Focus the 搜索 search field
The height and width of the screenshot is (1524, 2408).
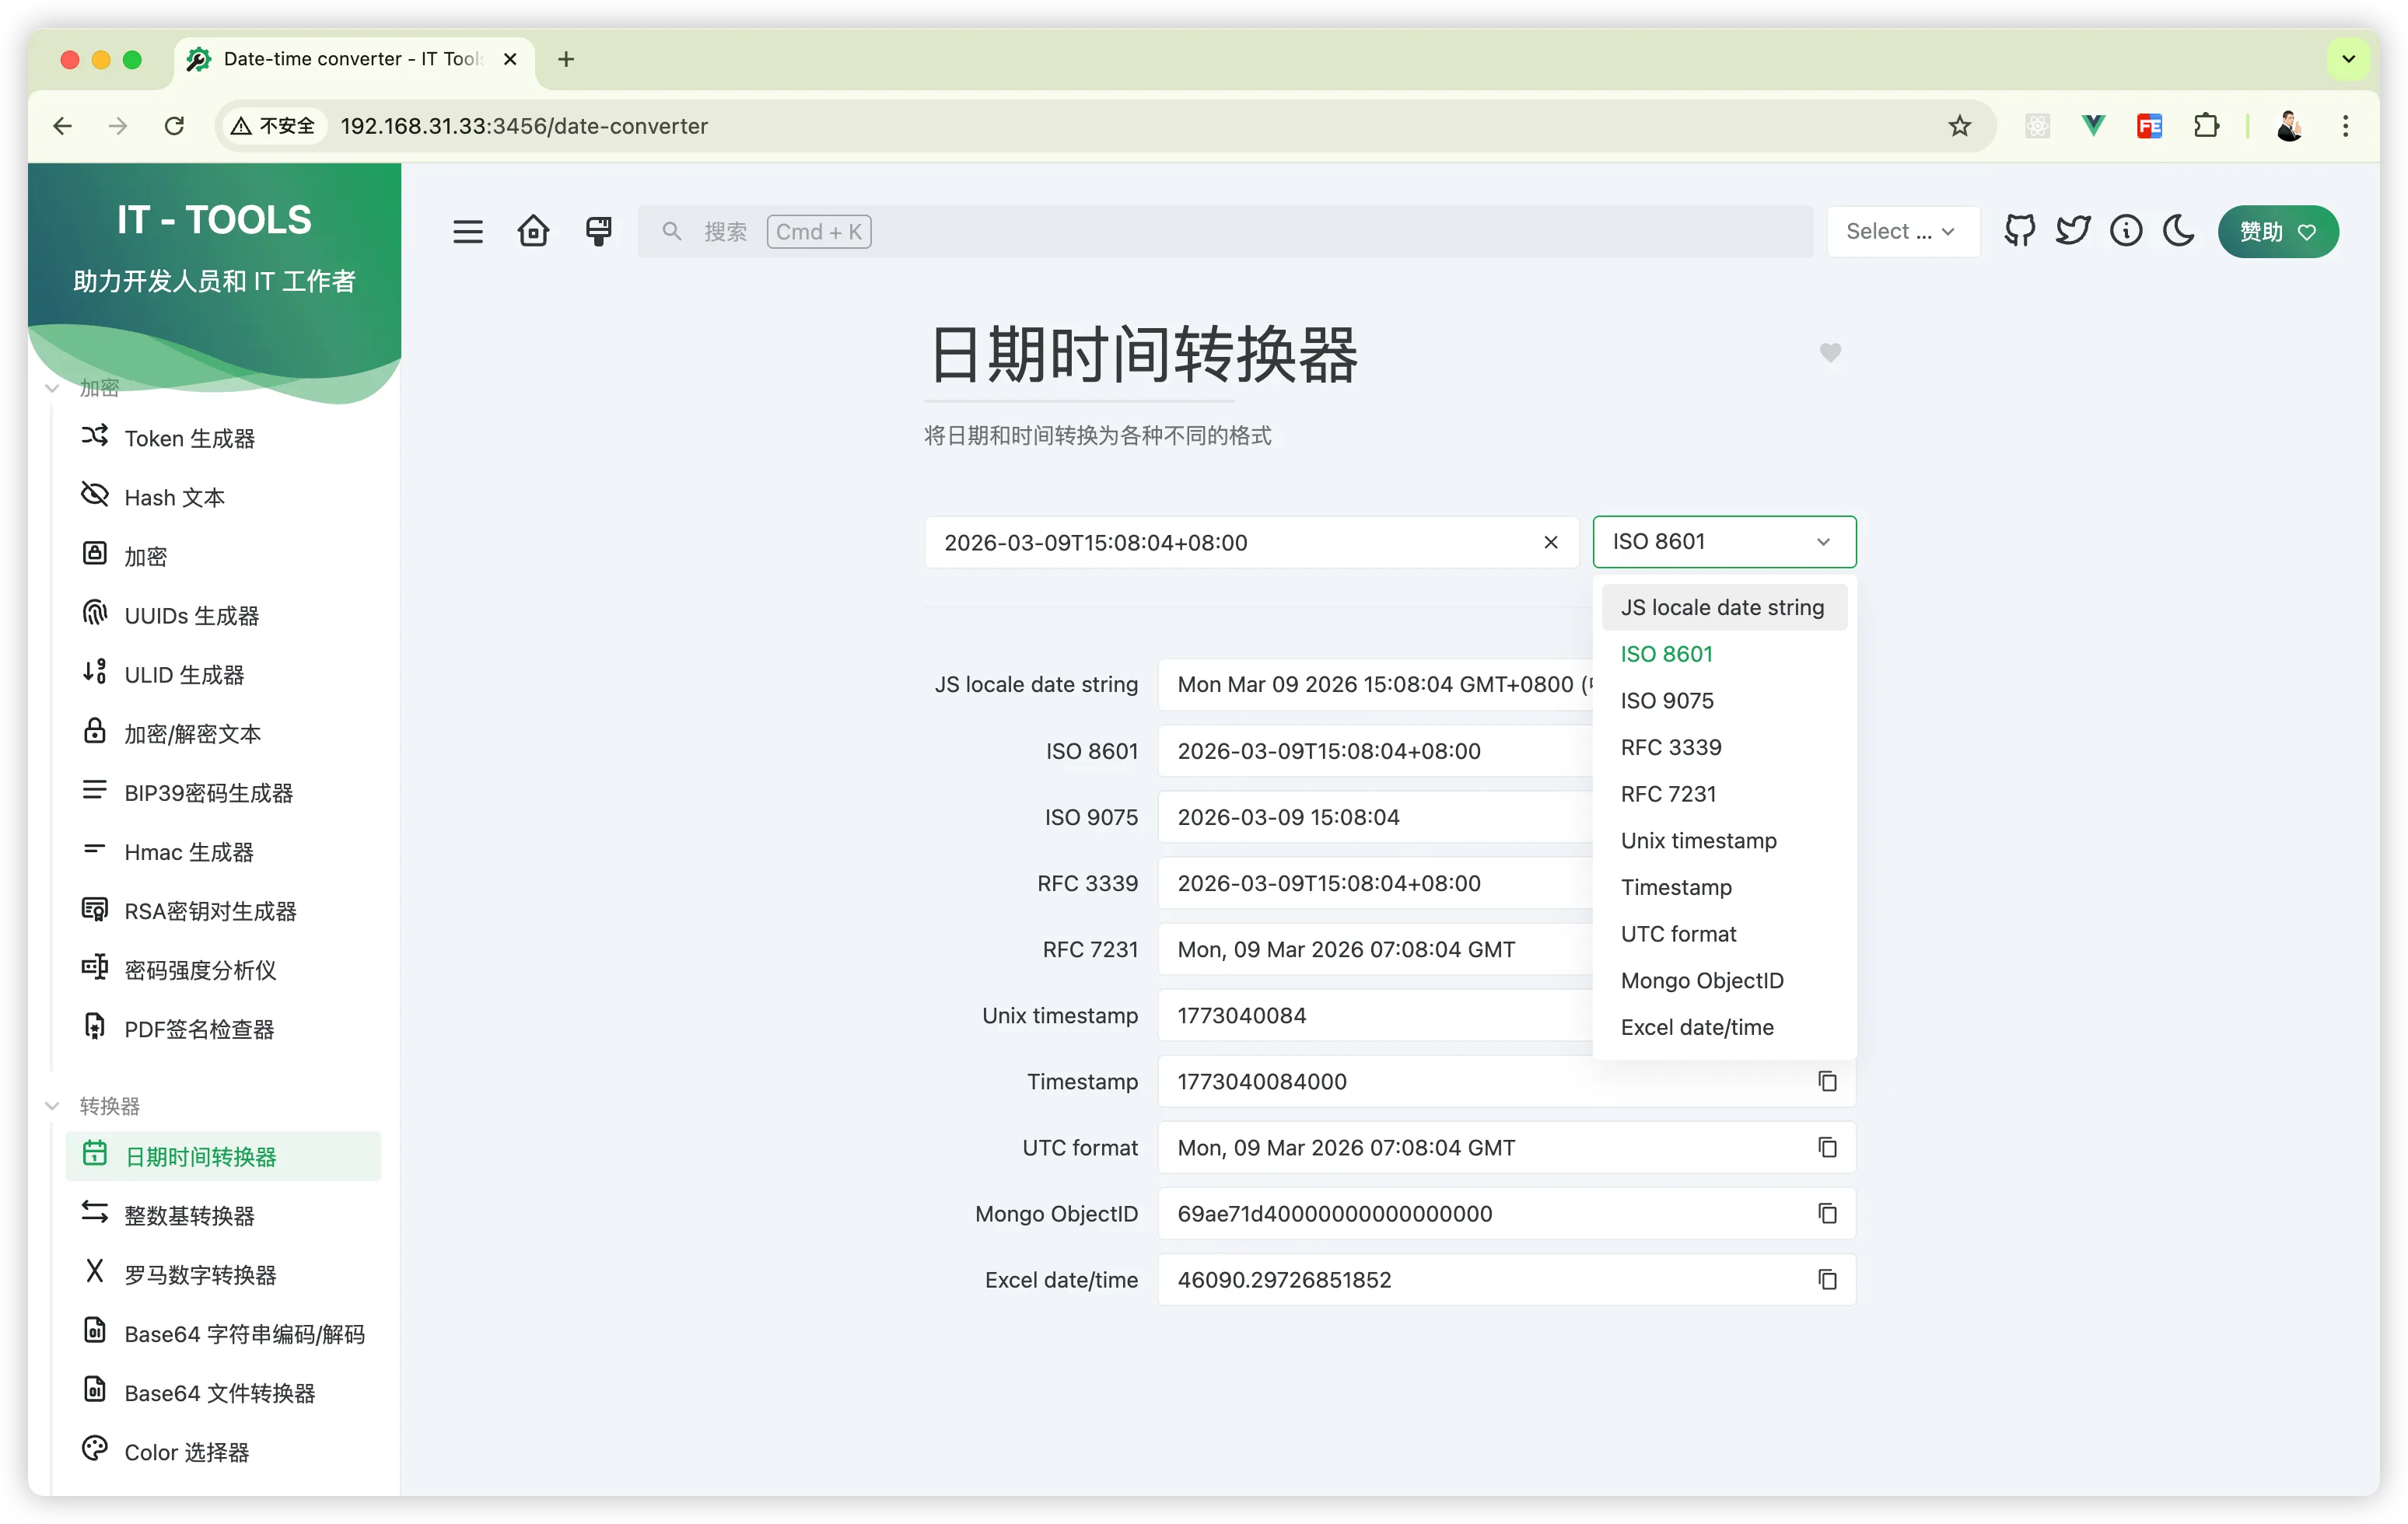(1225, 231)
